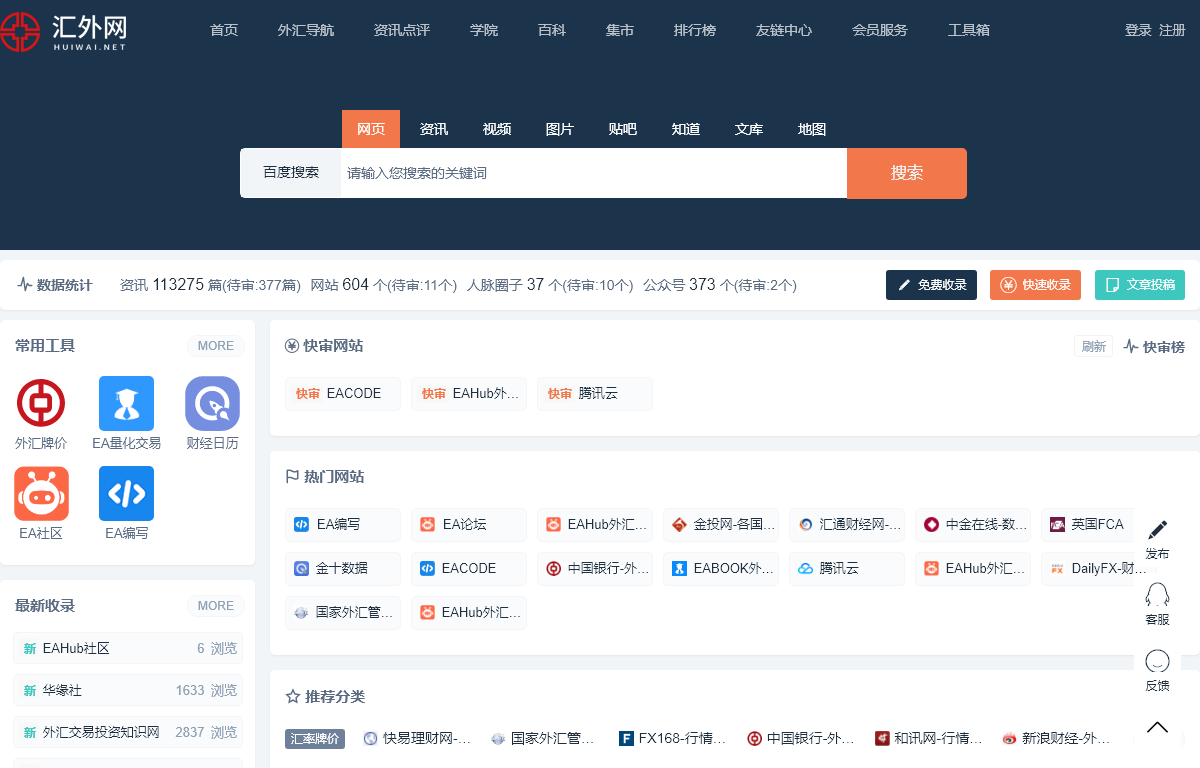1200x768 pixels.
Task: Select the 知道 search tab
Action: point(686,129)
